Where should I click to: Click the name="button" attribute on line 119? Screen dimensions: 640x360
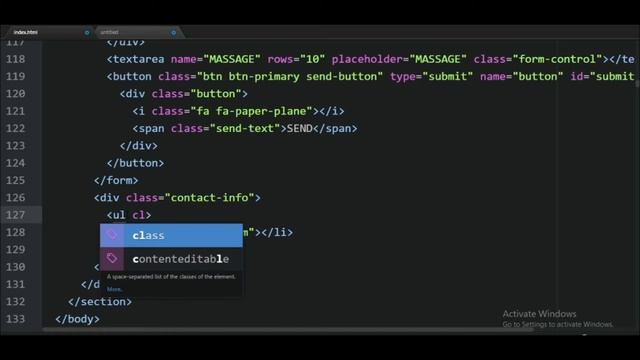click(522, 76)
